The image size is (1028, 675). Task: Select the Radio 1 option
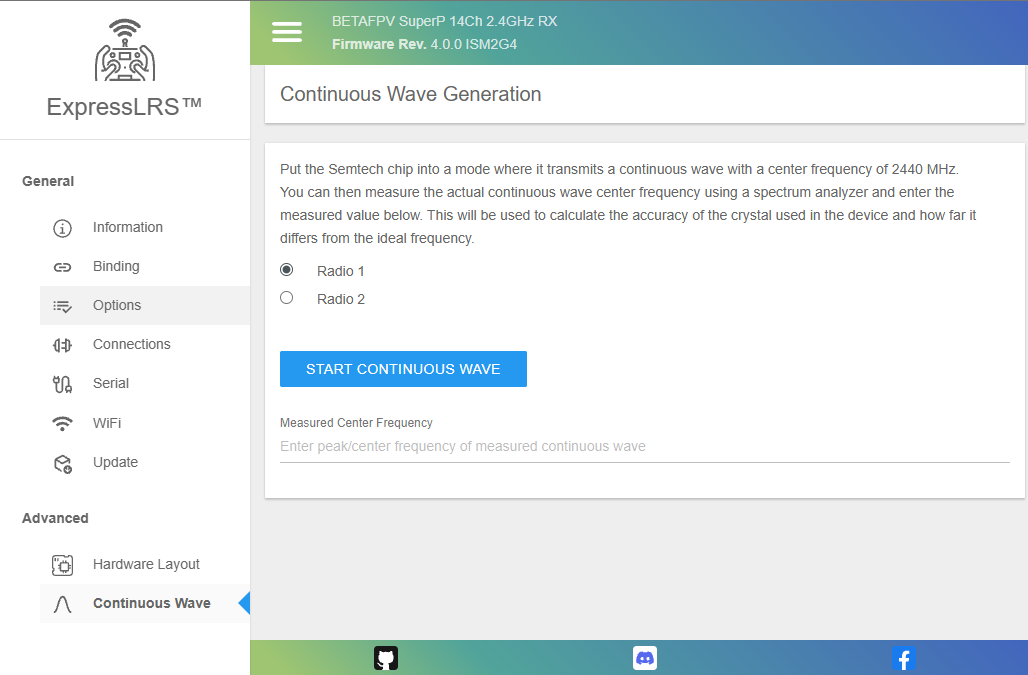tap(287, 270)
